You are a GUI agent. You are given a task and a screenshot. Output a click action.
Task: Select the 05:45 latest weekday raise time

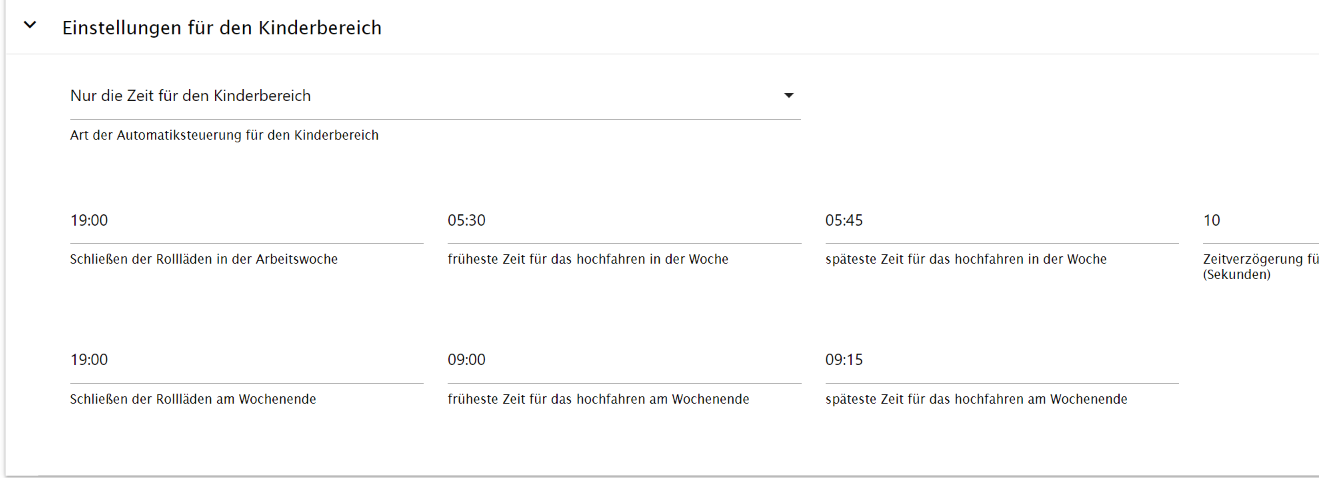tap(1002, 221)
